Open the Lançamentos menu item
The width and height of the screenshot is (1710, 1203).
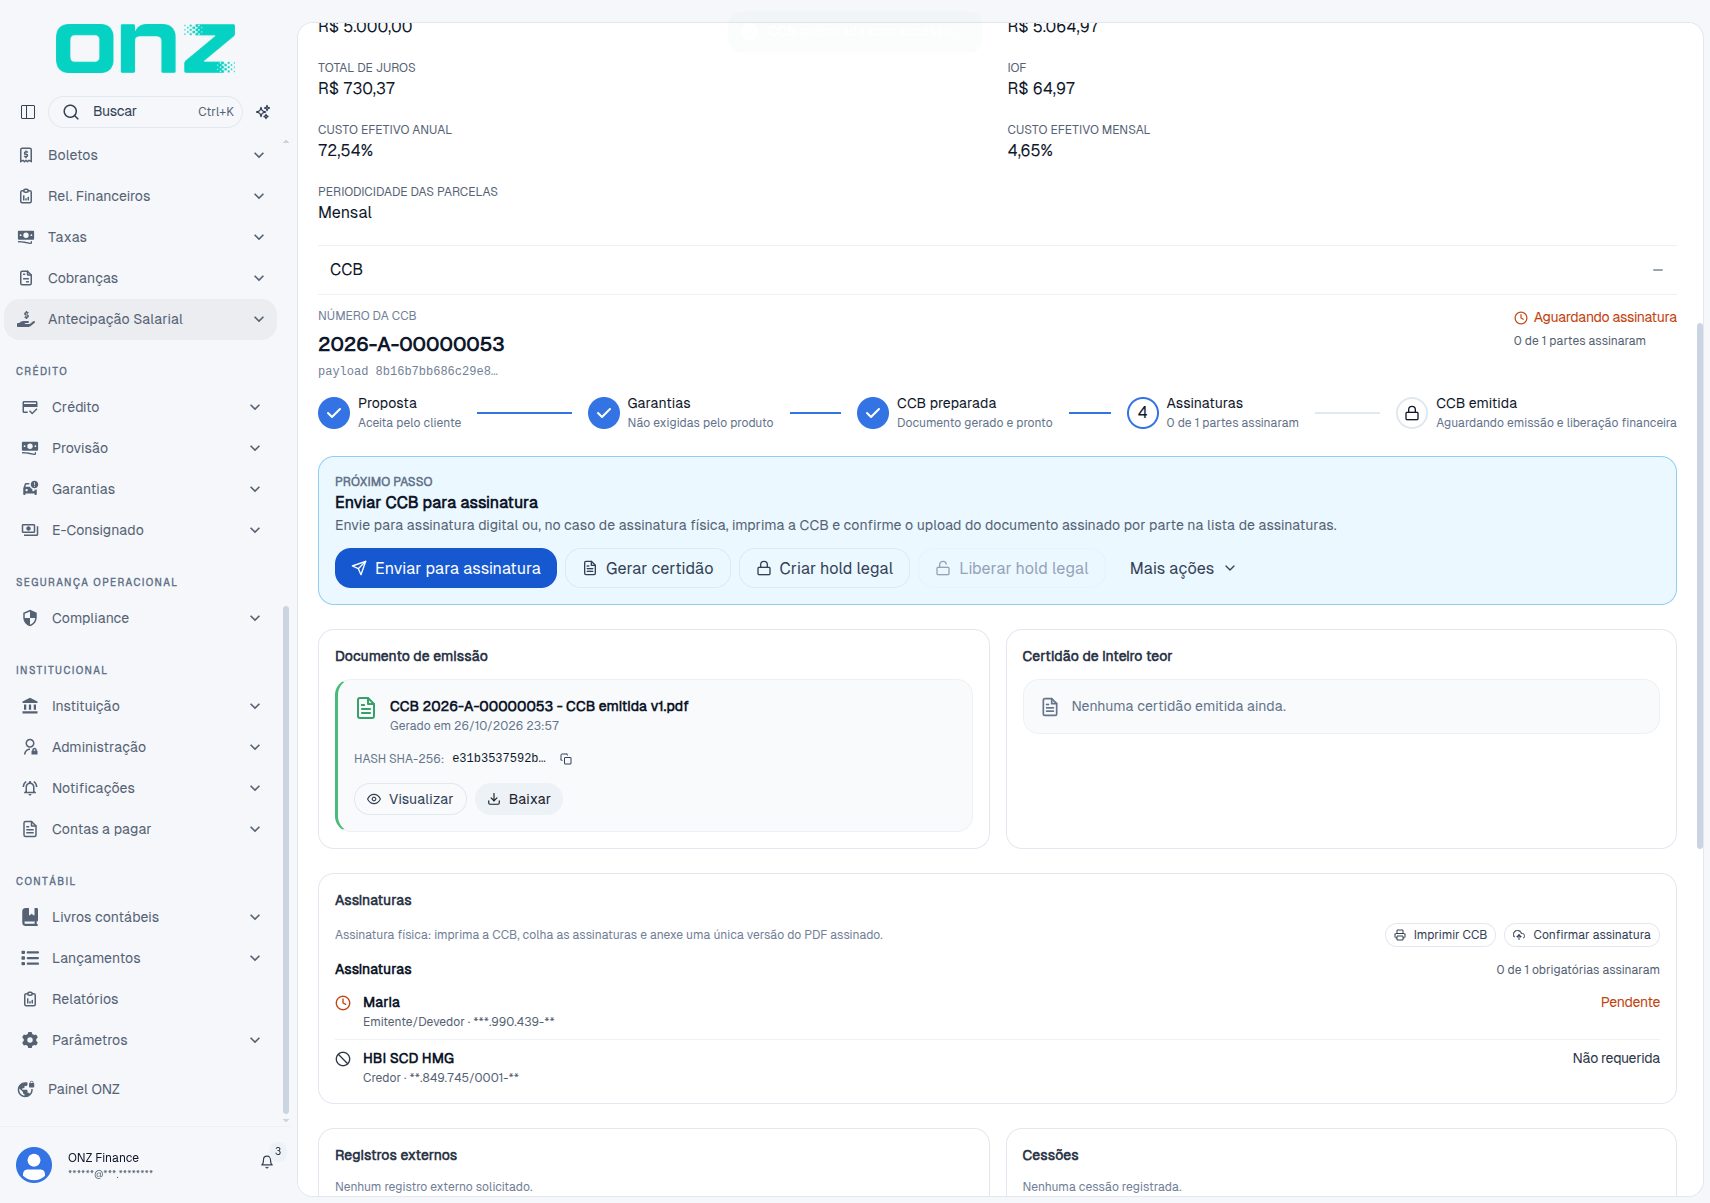click(x=140, y=958)
